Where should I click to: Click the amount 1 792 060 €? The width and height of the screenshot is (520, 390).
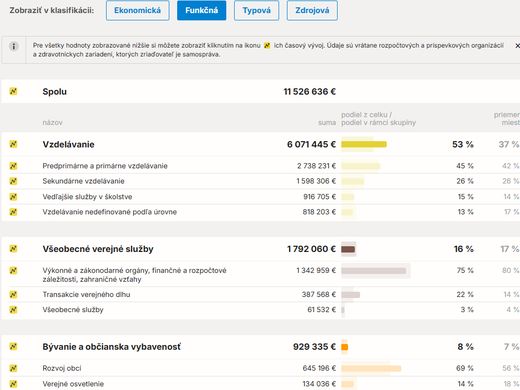[311, 249]
